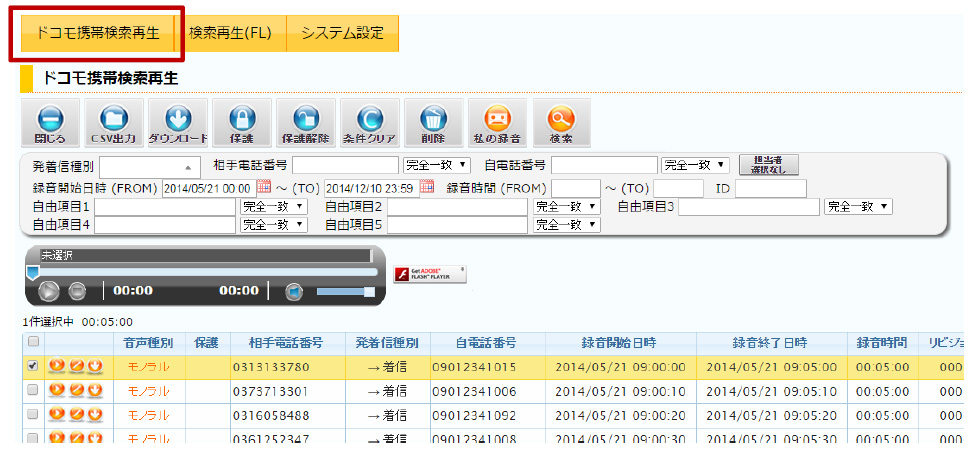Toggle the select-all checkbox in table header
Image resolution: width=971 pixels, height=475 pixels.
point(33,342)
